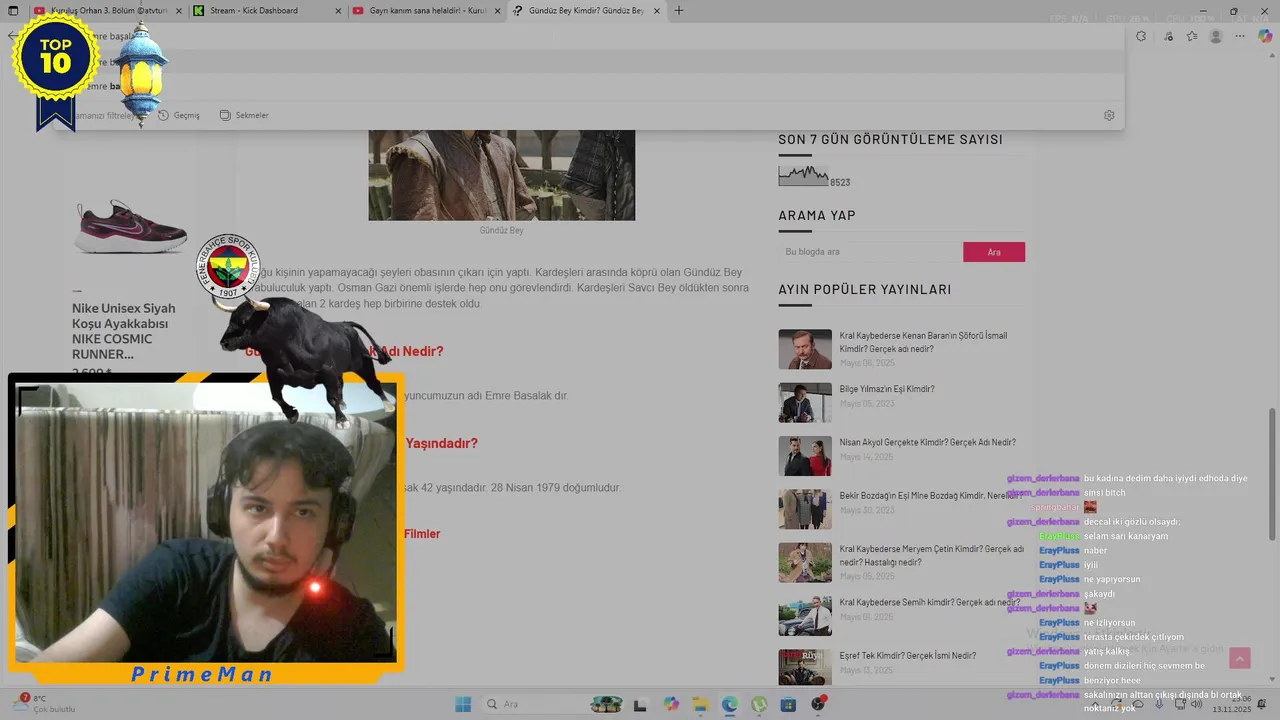Viewport: 1280px width, 720px height.
Task: Open Bekir Bozdağ'ın Eşi Mine Bozdağ article
Action: point(930,495)
